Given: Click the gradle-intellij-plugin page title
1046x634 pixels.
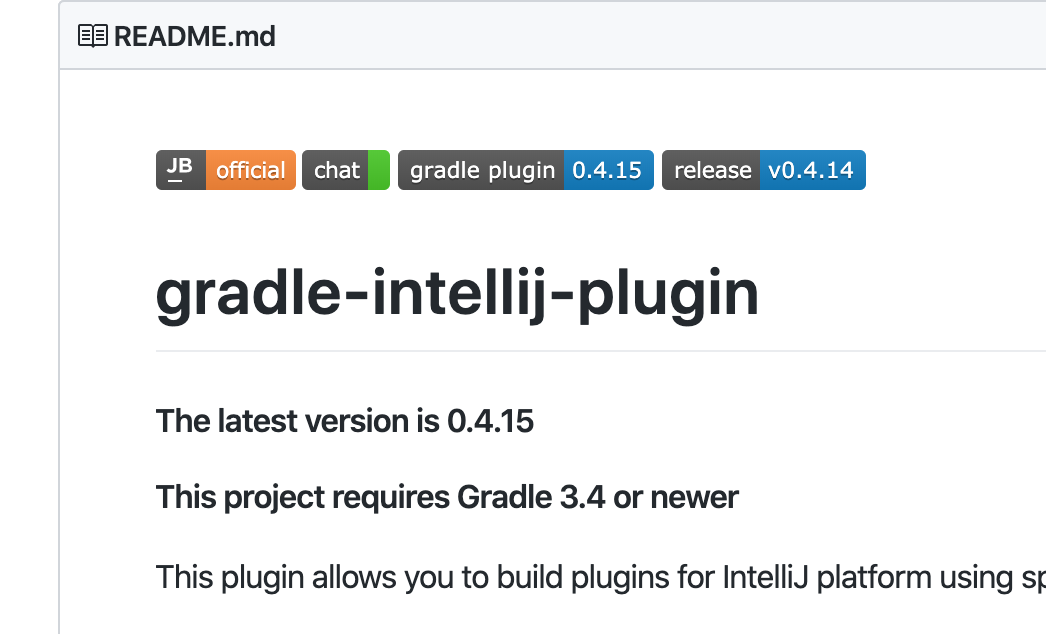Looking at the screenshot, I should (x=457, y=292).
